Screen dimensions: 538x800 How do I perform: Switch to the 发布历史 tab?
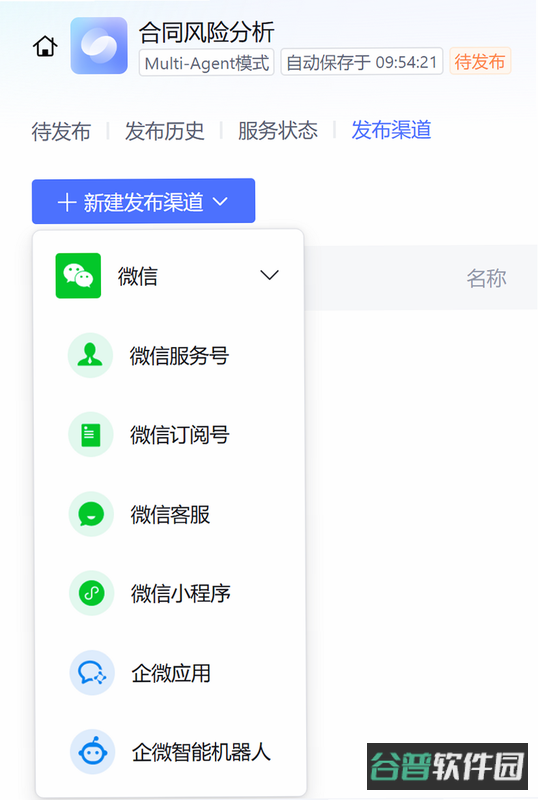164,131
